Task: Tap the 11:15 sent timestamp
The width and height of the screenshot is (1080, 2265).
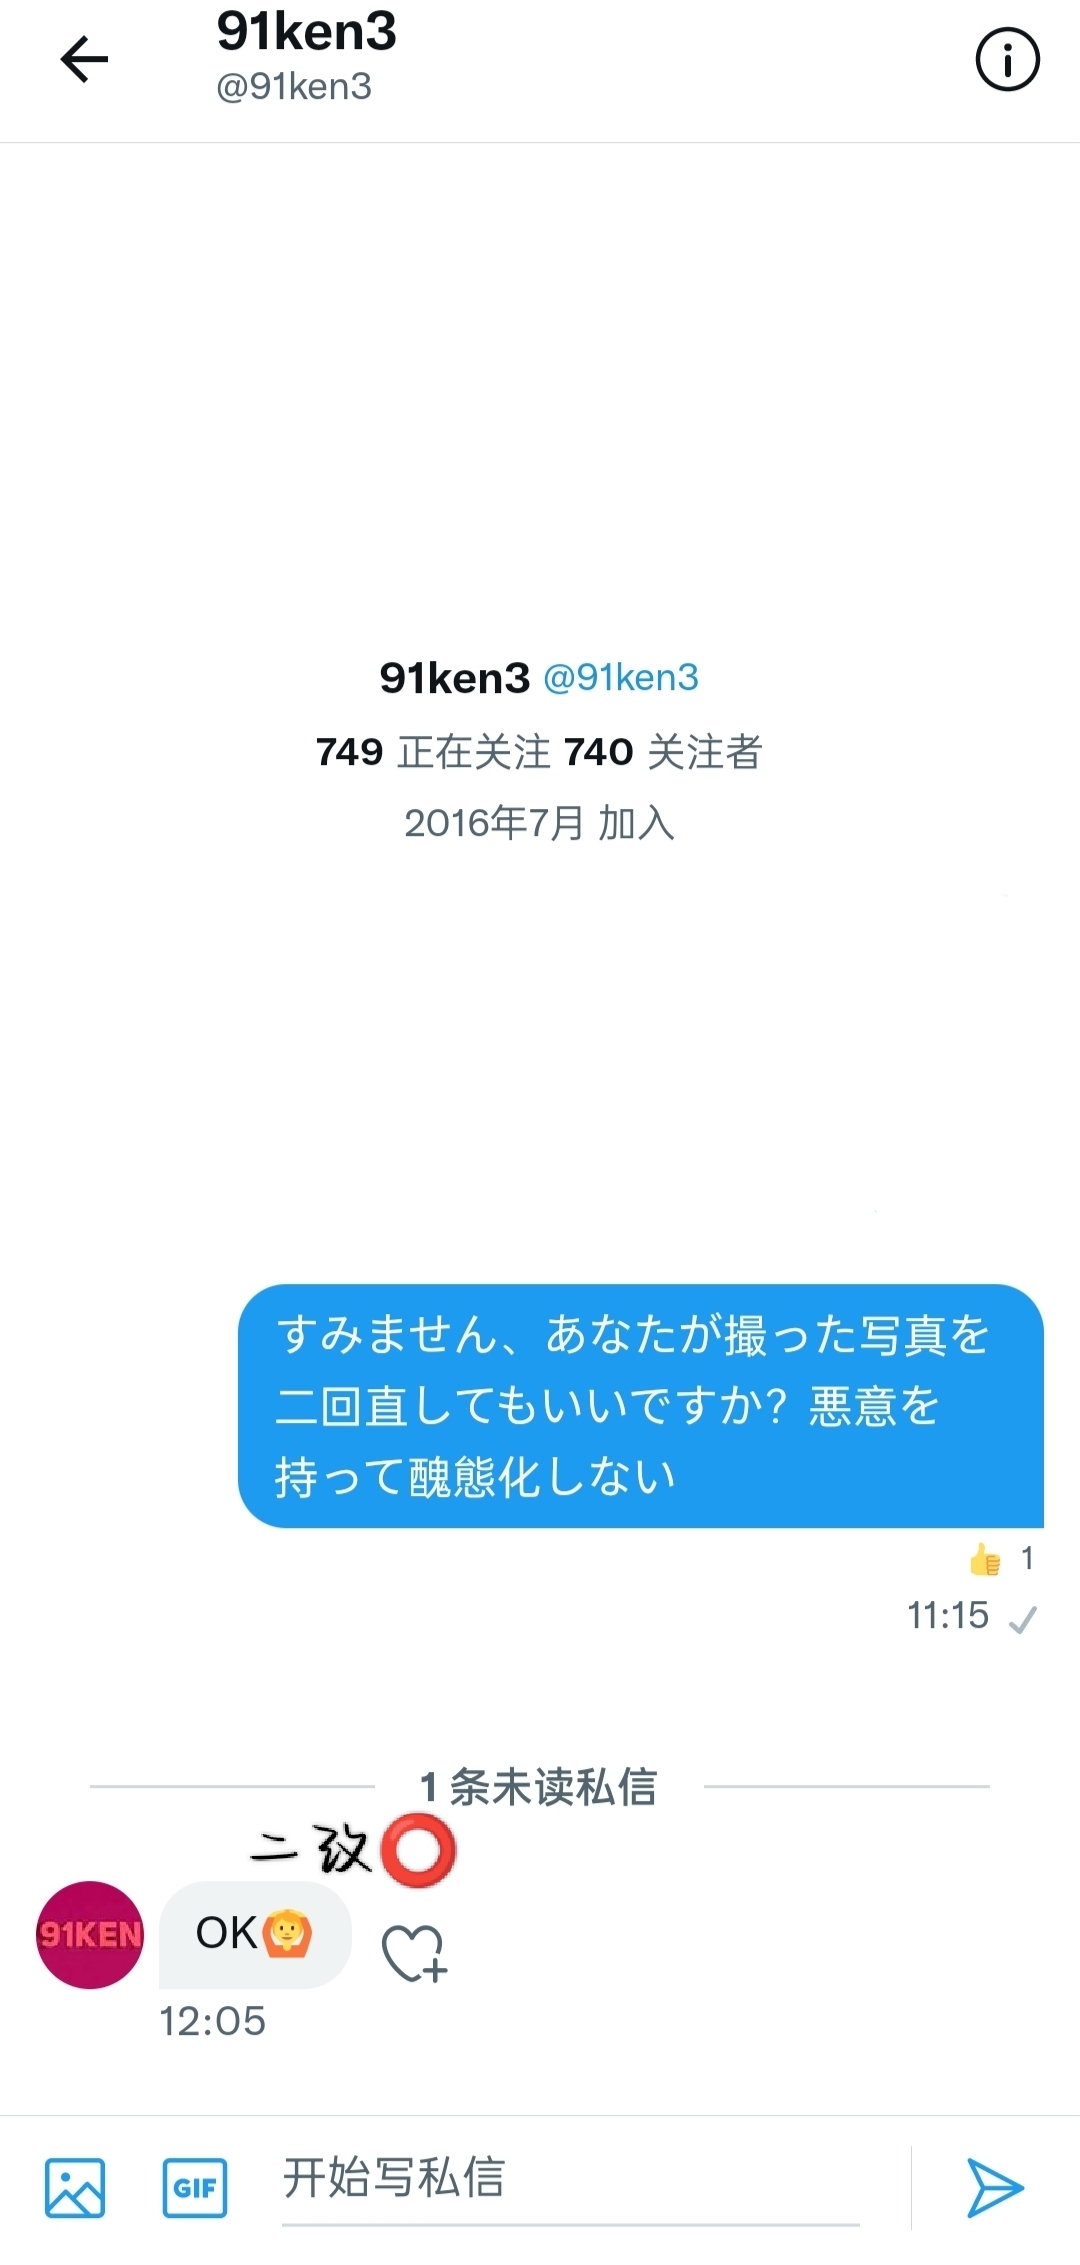Action: click(x=948, y=1615)
